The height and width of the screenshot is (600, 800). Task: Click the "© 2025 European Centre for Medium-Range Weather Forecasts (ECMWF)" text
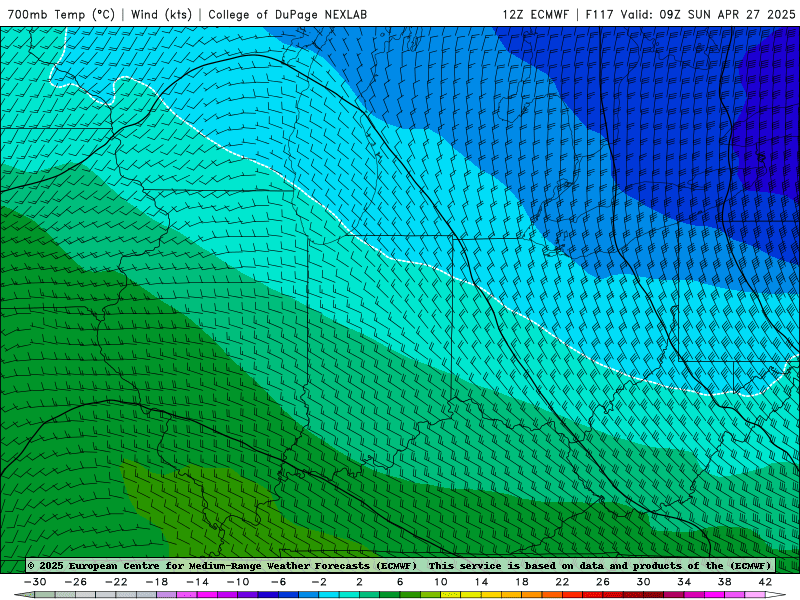coord(222,565)
